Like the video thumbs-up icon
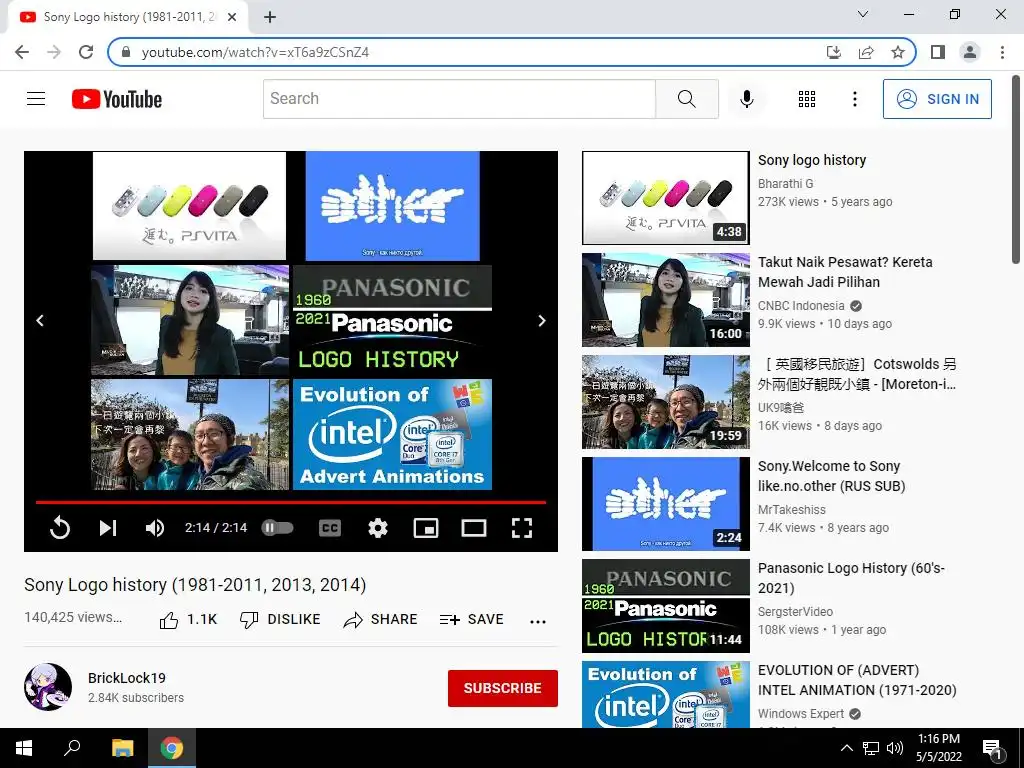 (x=168, y=620)
